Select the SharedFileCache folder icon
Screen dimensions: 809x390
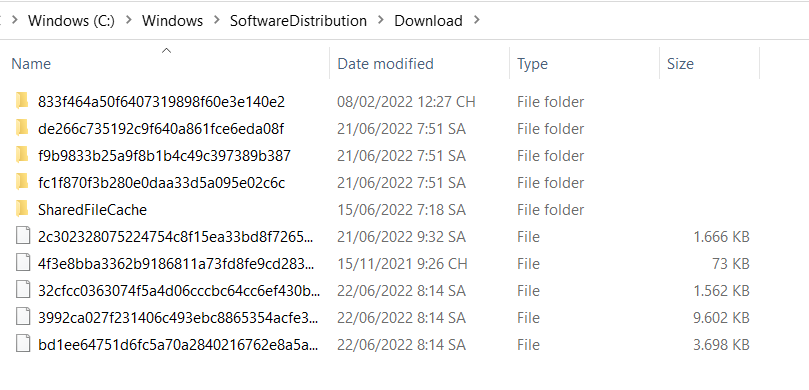(22, 209)
